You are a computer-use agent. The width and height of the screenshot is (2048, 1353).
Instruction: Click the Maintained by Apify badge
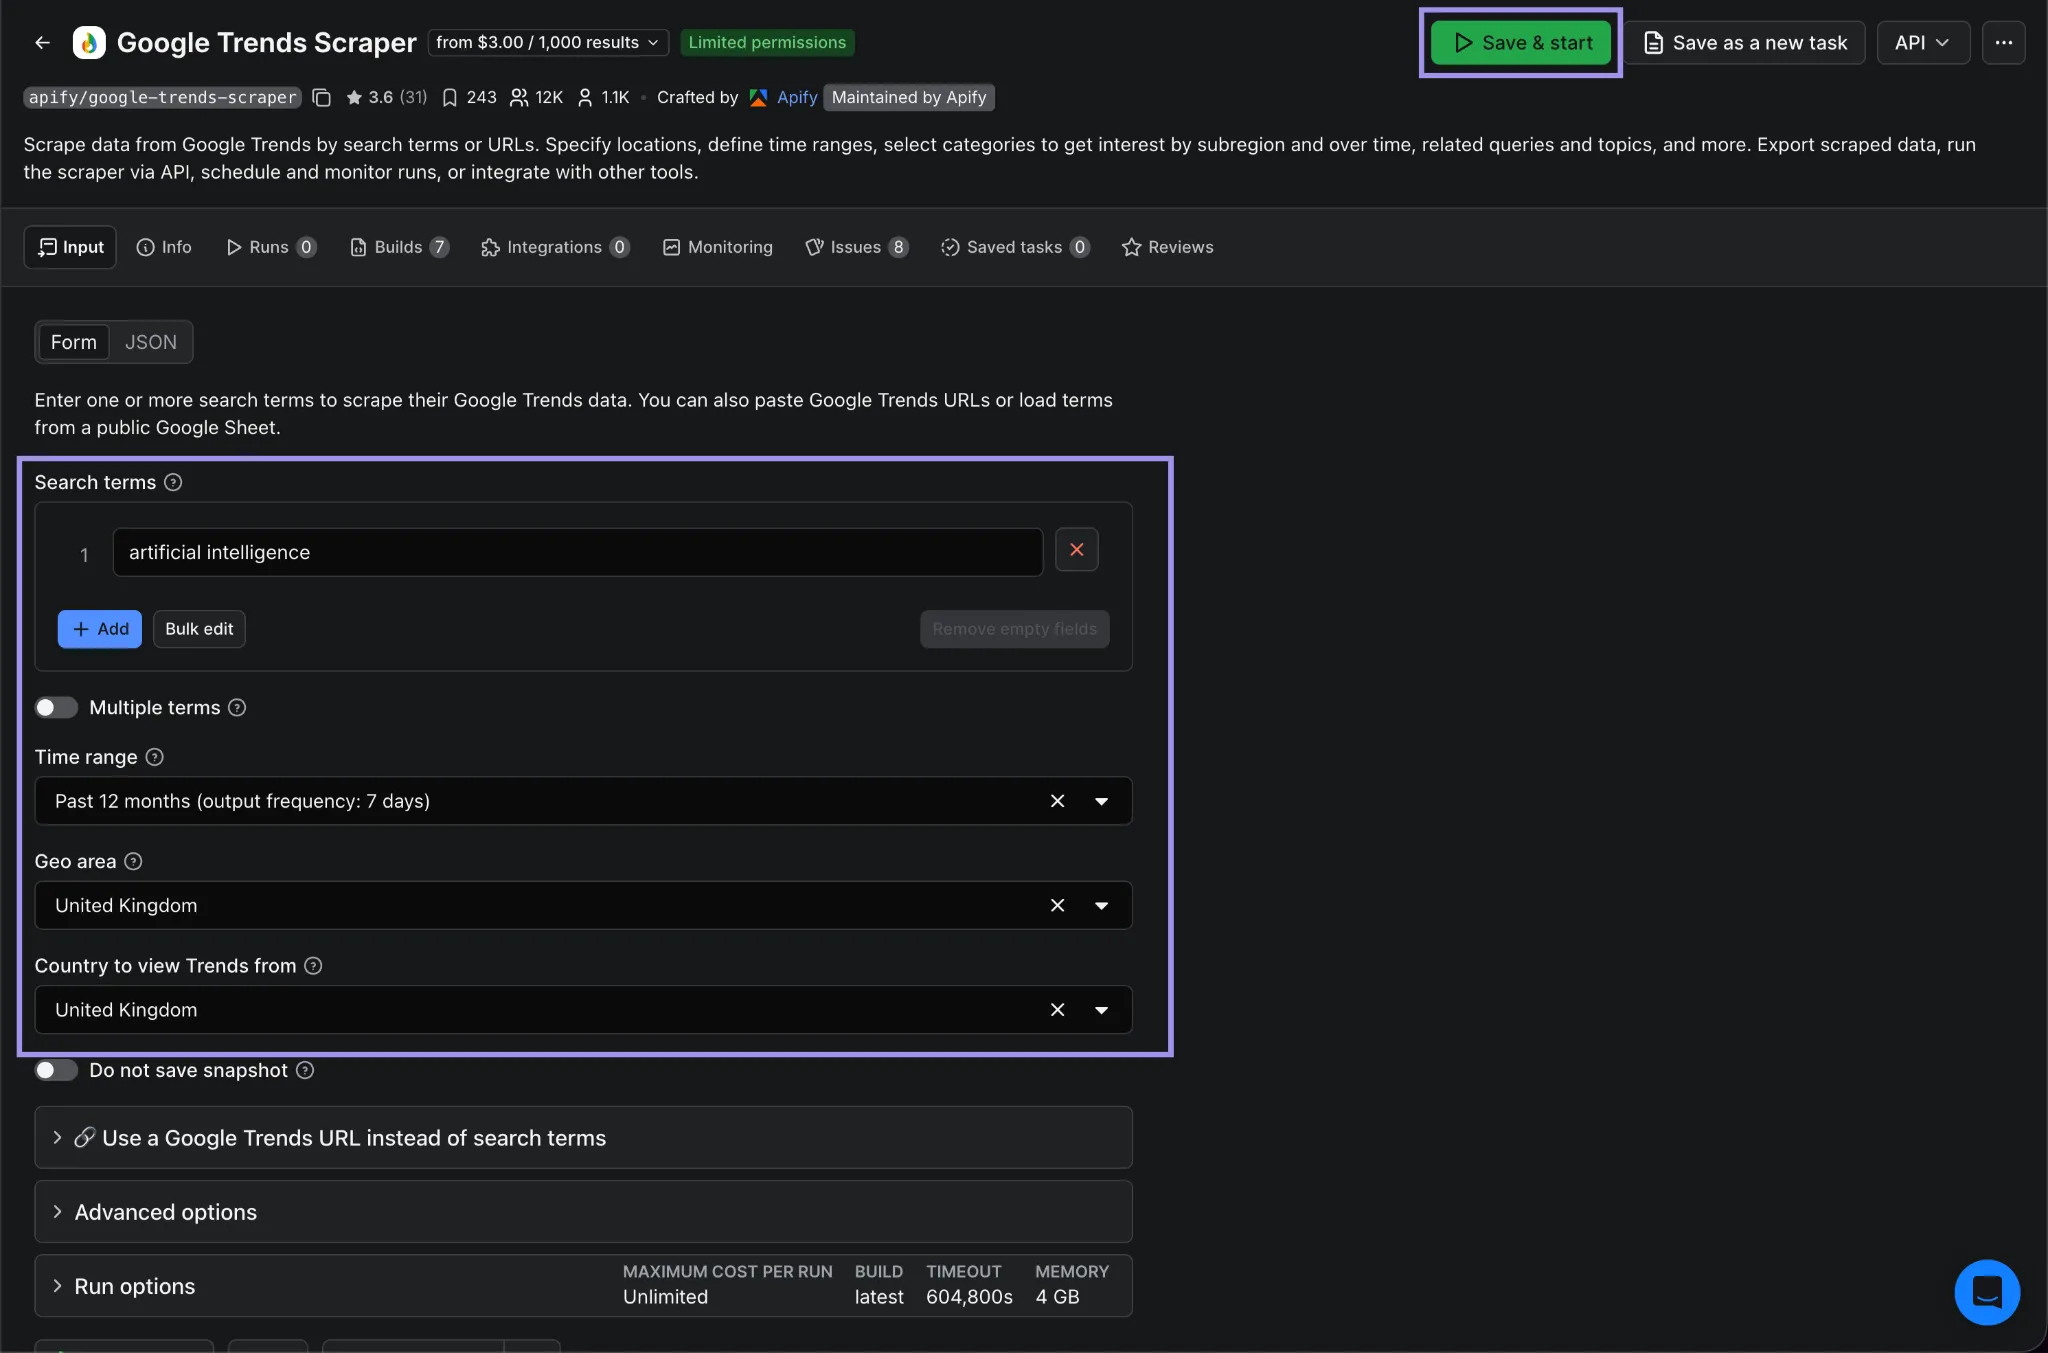(x=909, y=97)
